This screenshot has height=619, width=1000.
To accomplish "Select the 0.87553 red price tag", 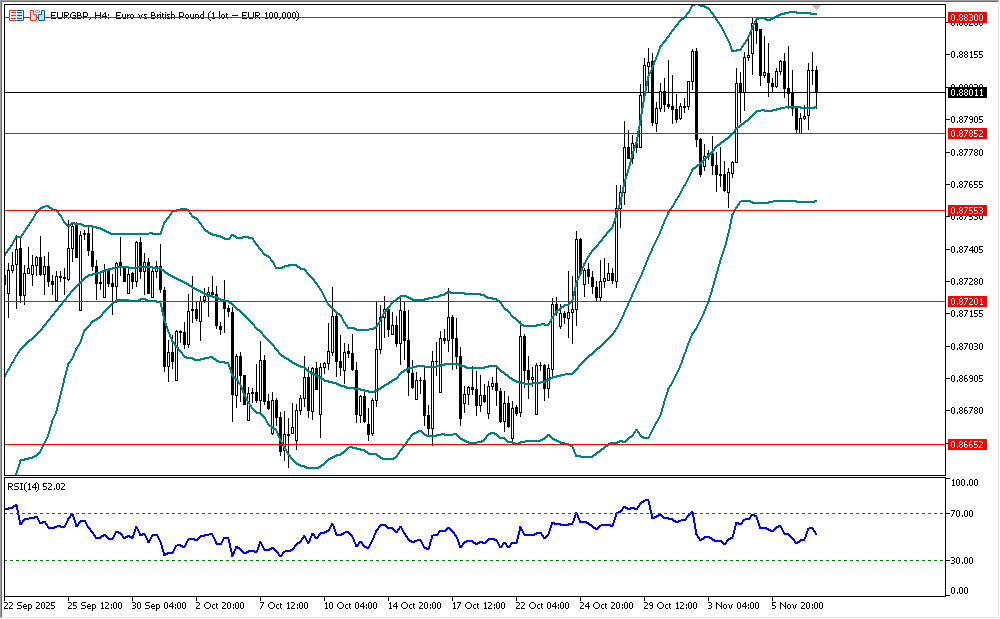I will 967,210.
